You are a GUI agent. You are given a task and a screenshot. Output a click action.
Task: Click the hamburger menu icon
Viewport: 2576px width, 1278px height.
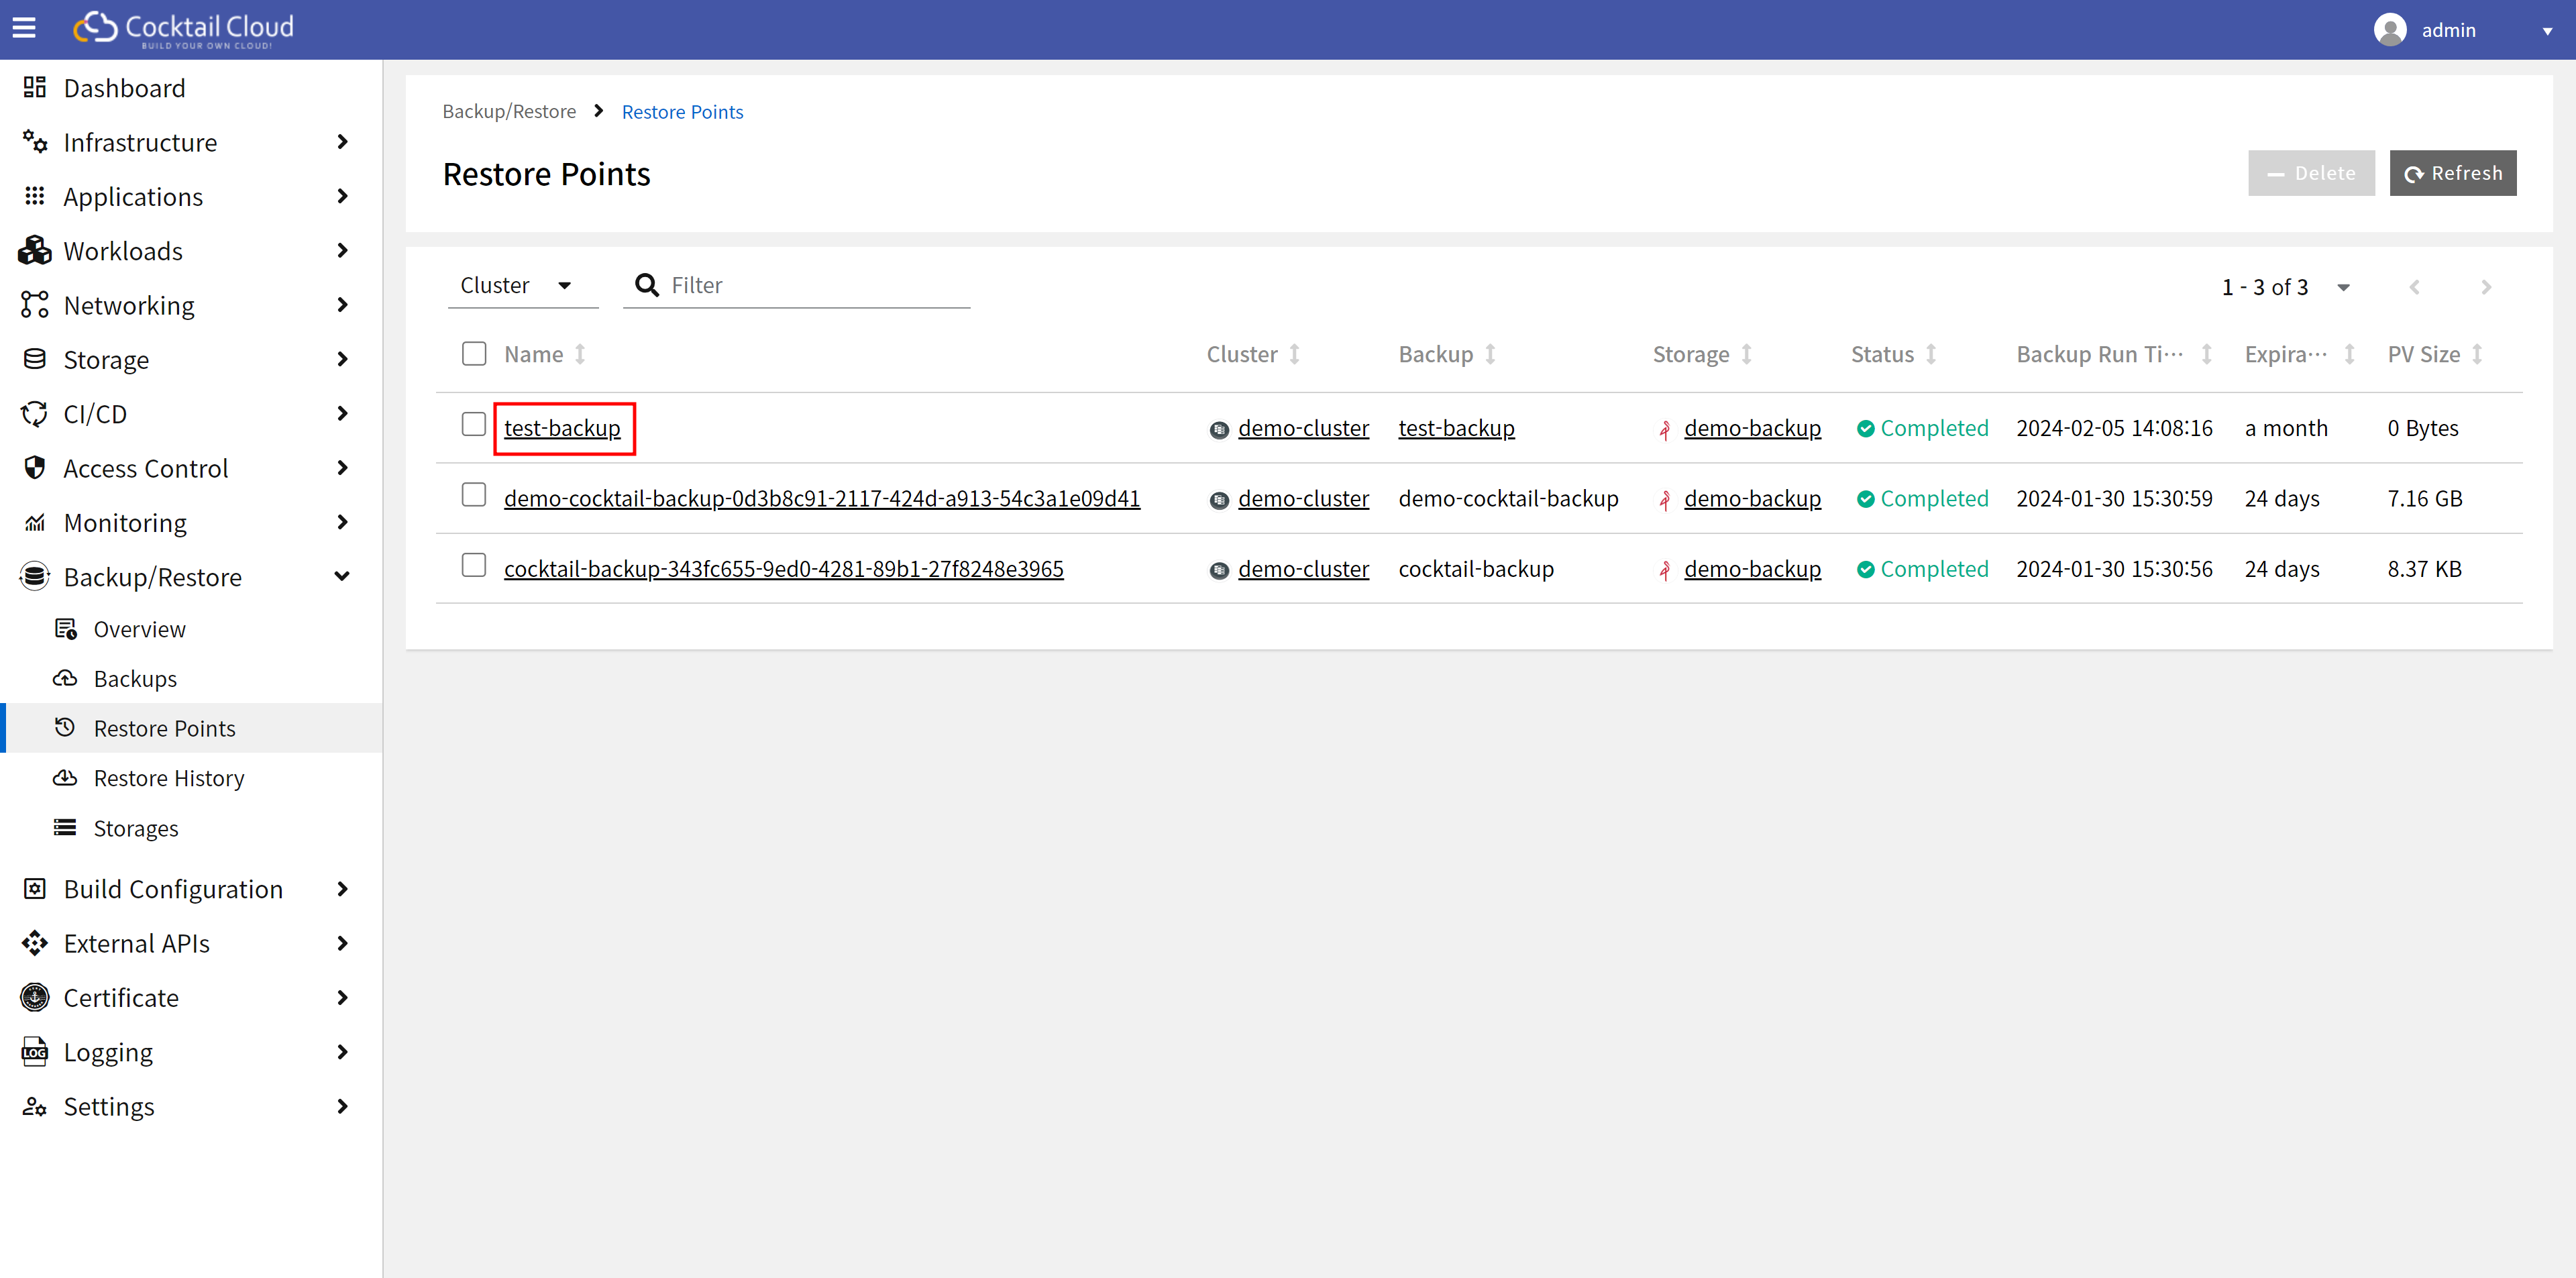pos(24,28)
